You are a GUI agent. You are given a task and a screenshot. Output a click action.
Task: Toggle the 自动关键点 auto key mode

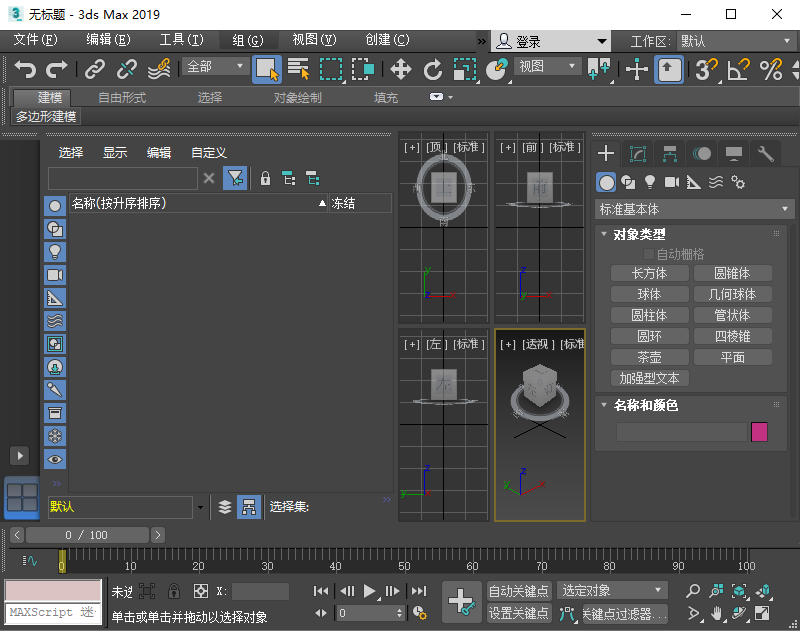(x=519, y=591)
